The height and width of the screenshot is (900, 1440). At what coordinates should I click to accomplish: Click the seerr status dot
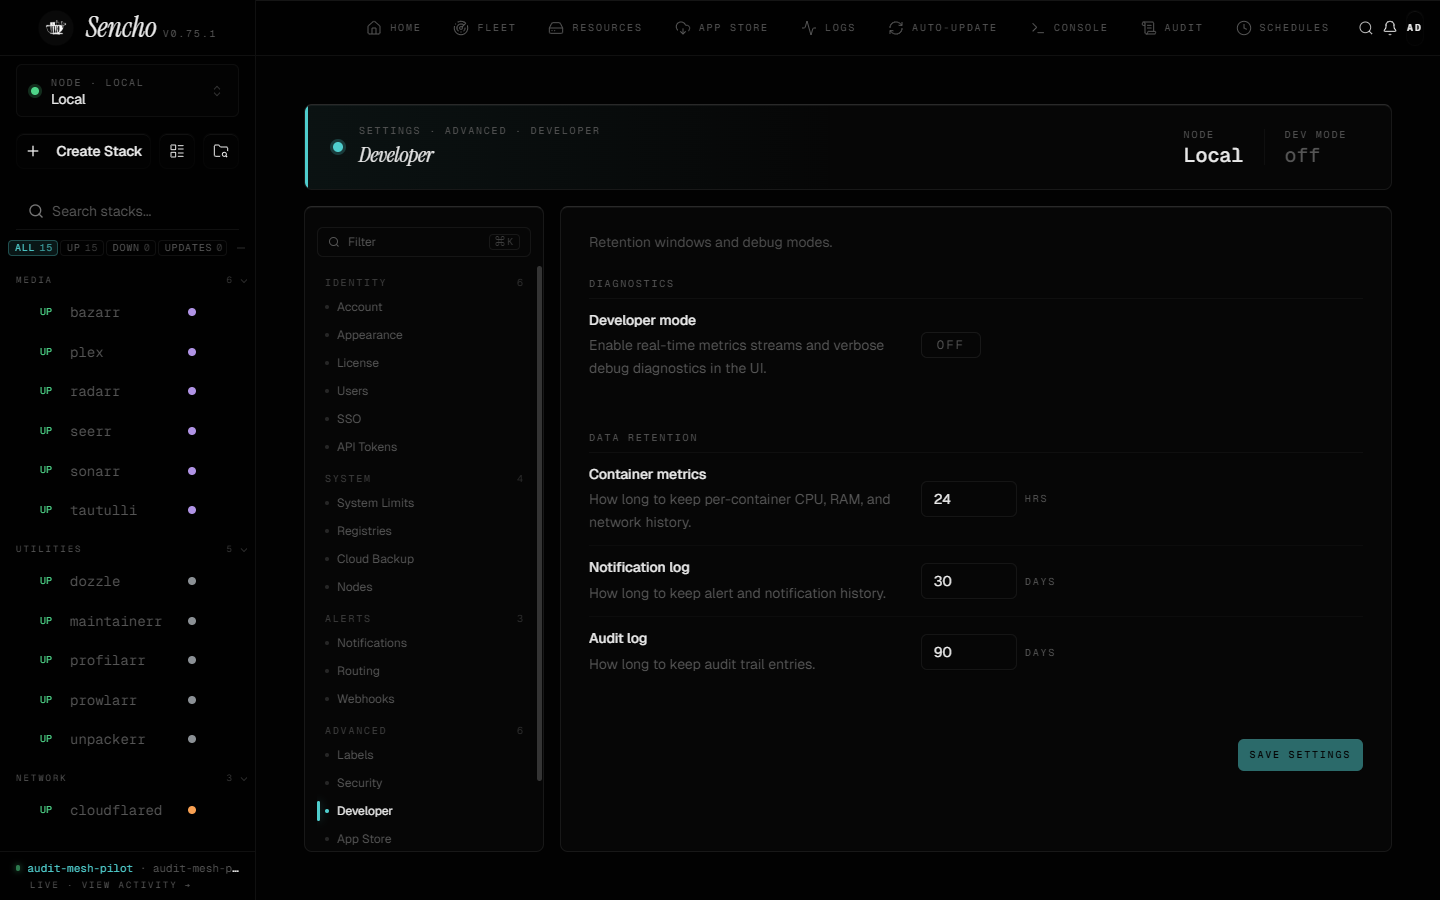[x=192, y=431]
